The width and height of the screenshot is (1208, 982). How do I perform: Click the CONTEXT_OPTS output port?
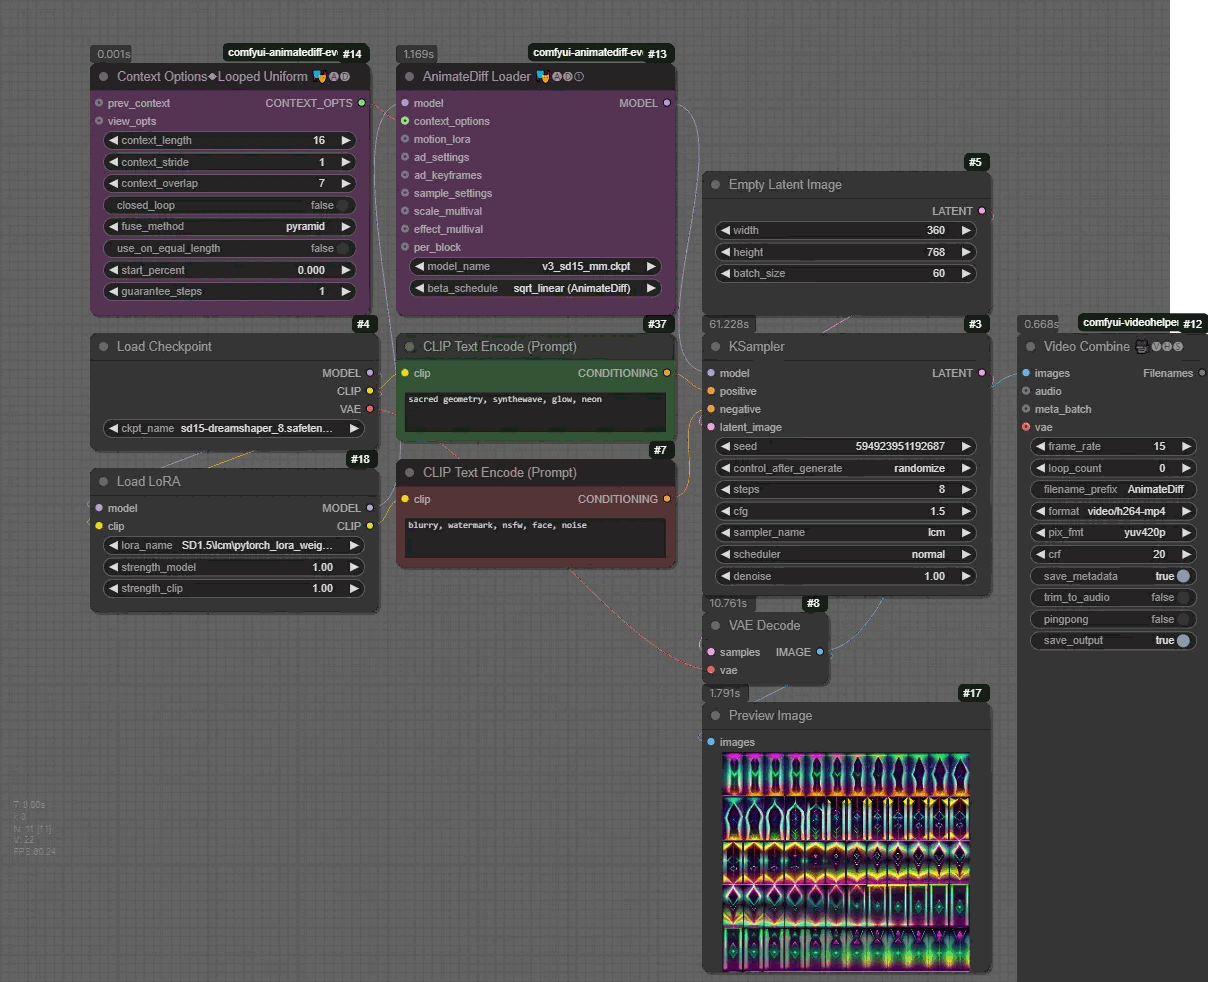(362, 103)
